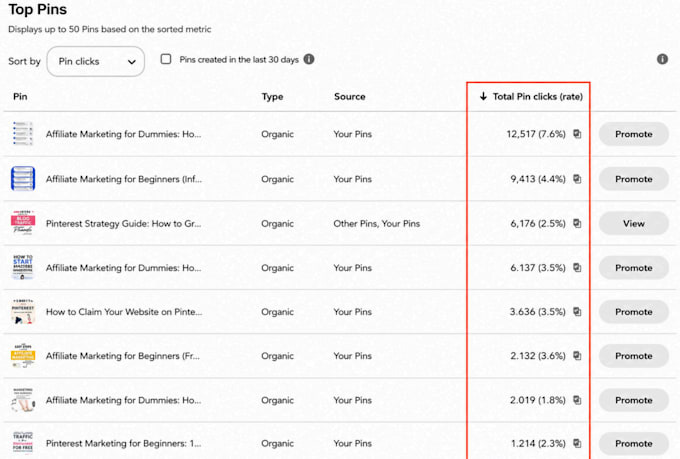Copy icon next to 9,413 (4.4%)

pyautogui.click(x=577, y=179)
